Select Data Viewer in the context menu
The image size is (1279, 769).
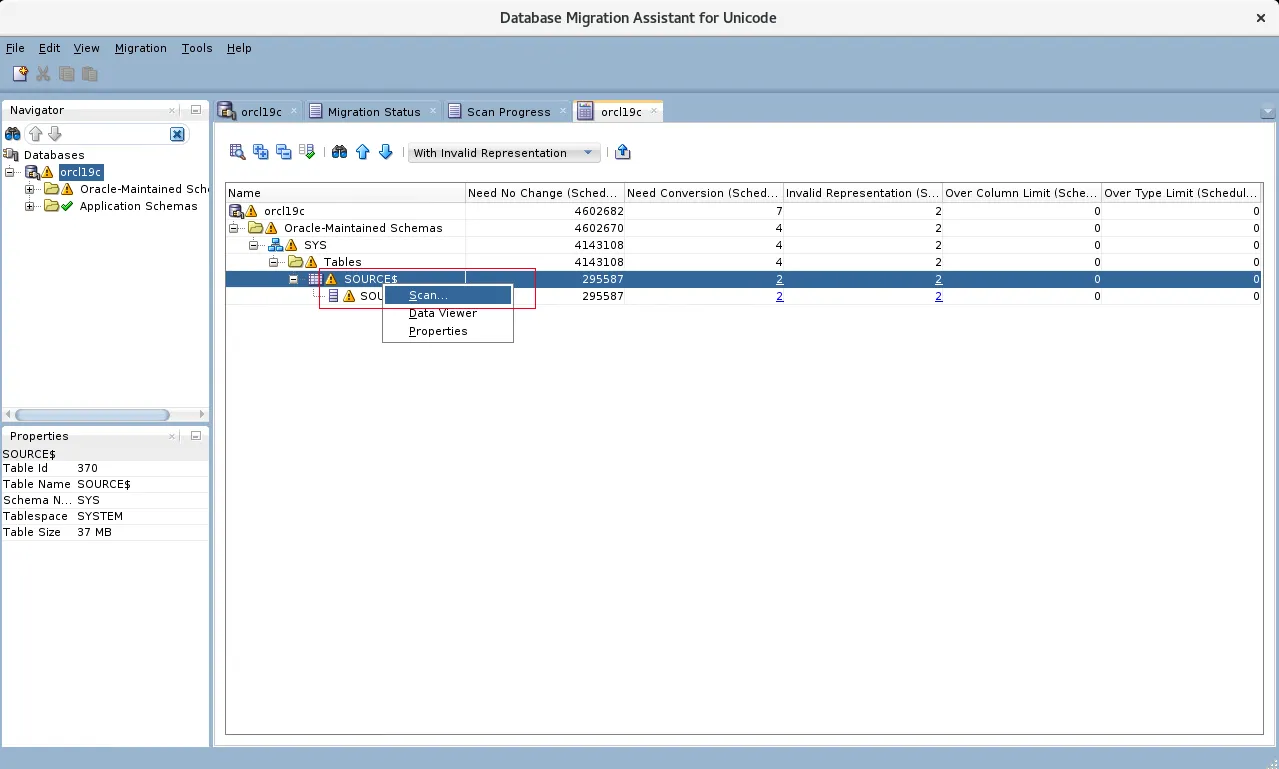point(443,313)
